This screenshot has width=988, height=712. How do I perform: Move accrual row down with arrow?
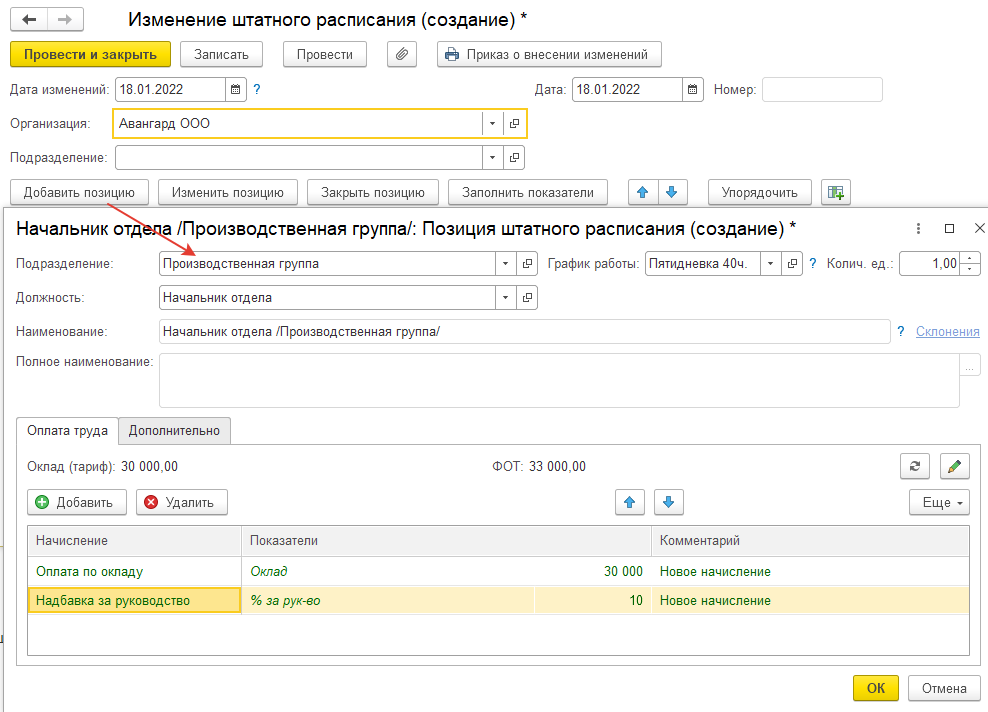click(x=669, y=502)
